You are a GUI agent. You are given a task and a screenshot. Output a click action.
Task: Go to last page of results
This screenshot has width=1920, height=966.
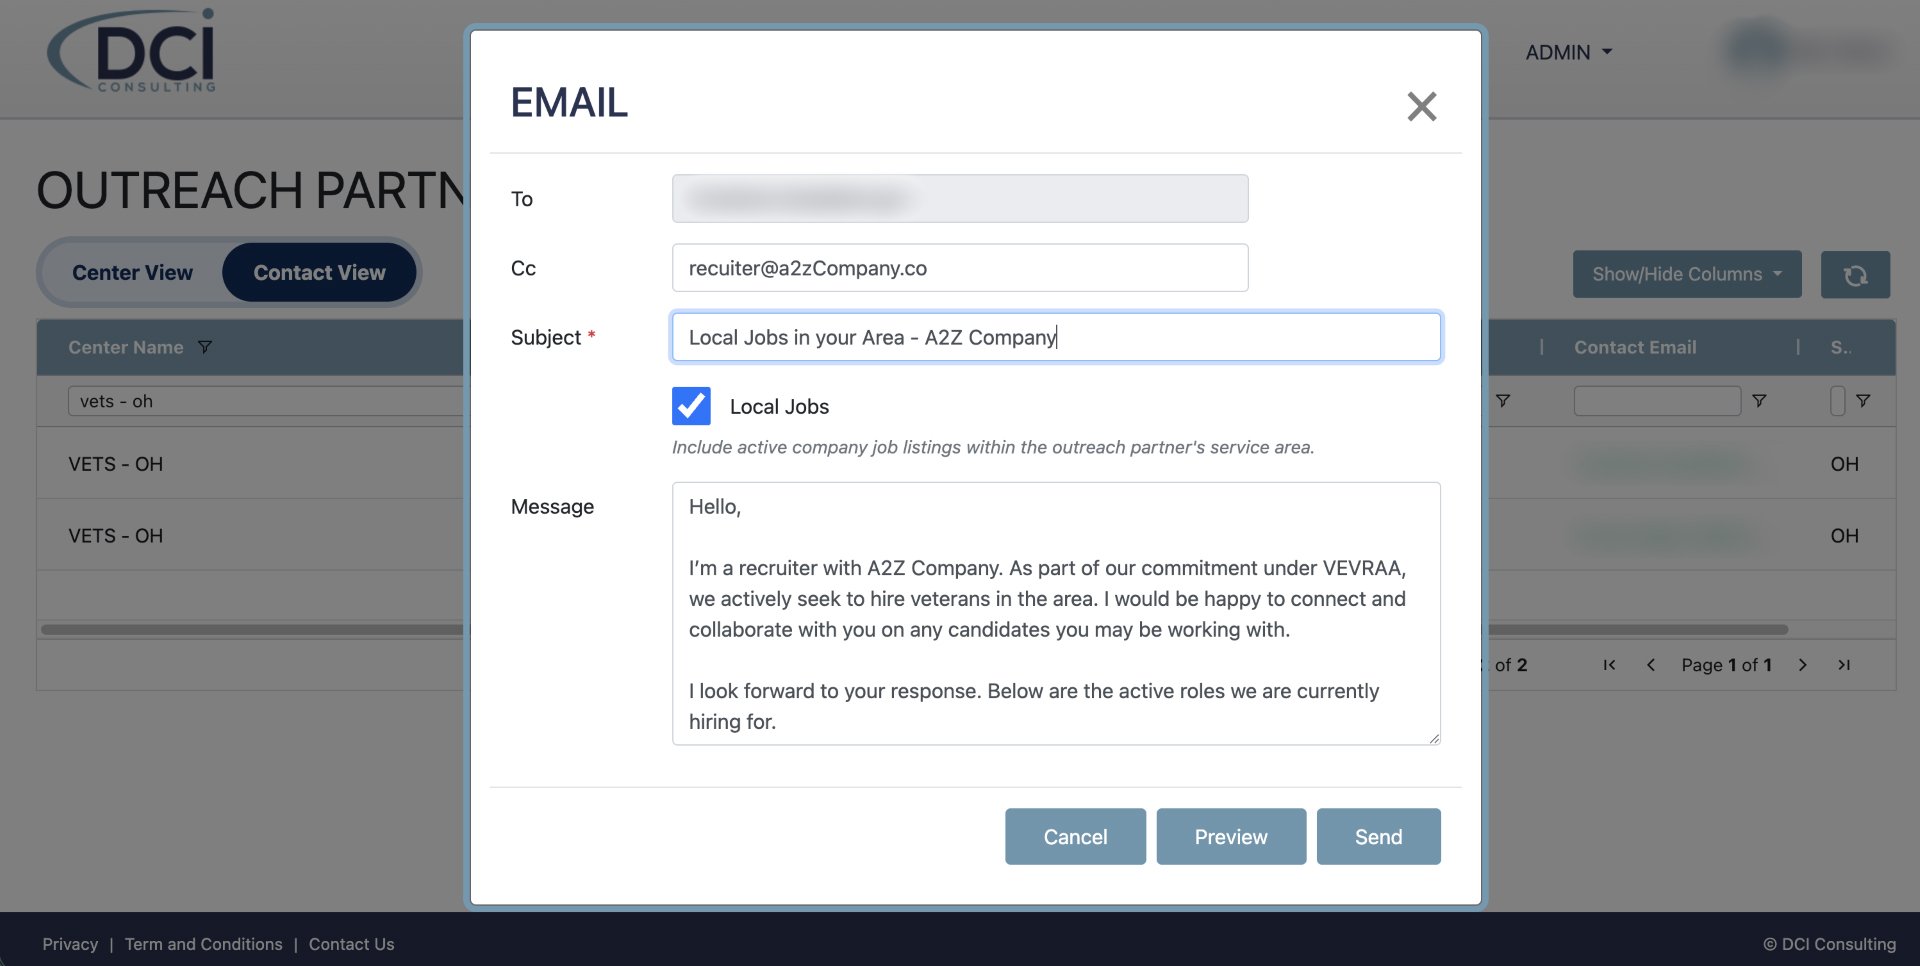point(1844,665)
